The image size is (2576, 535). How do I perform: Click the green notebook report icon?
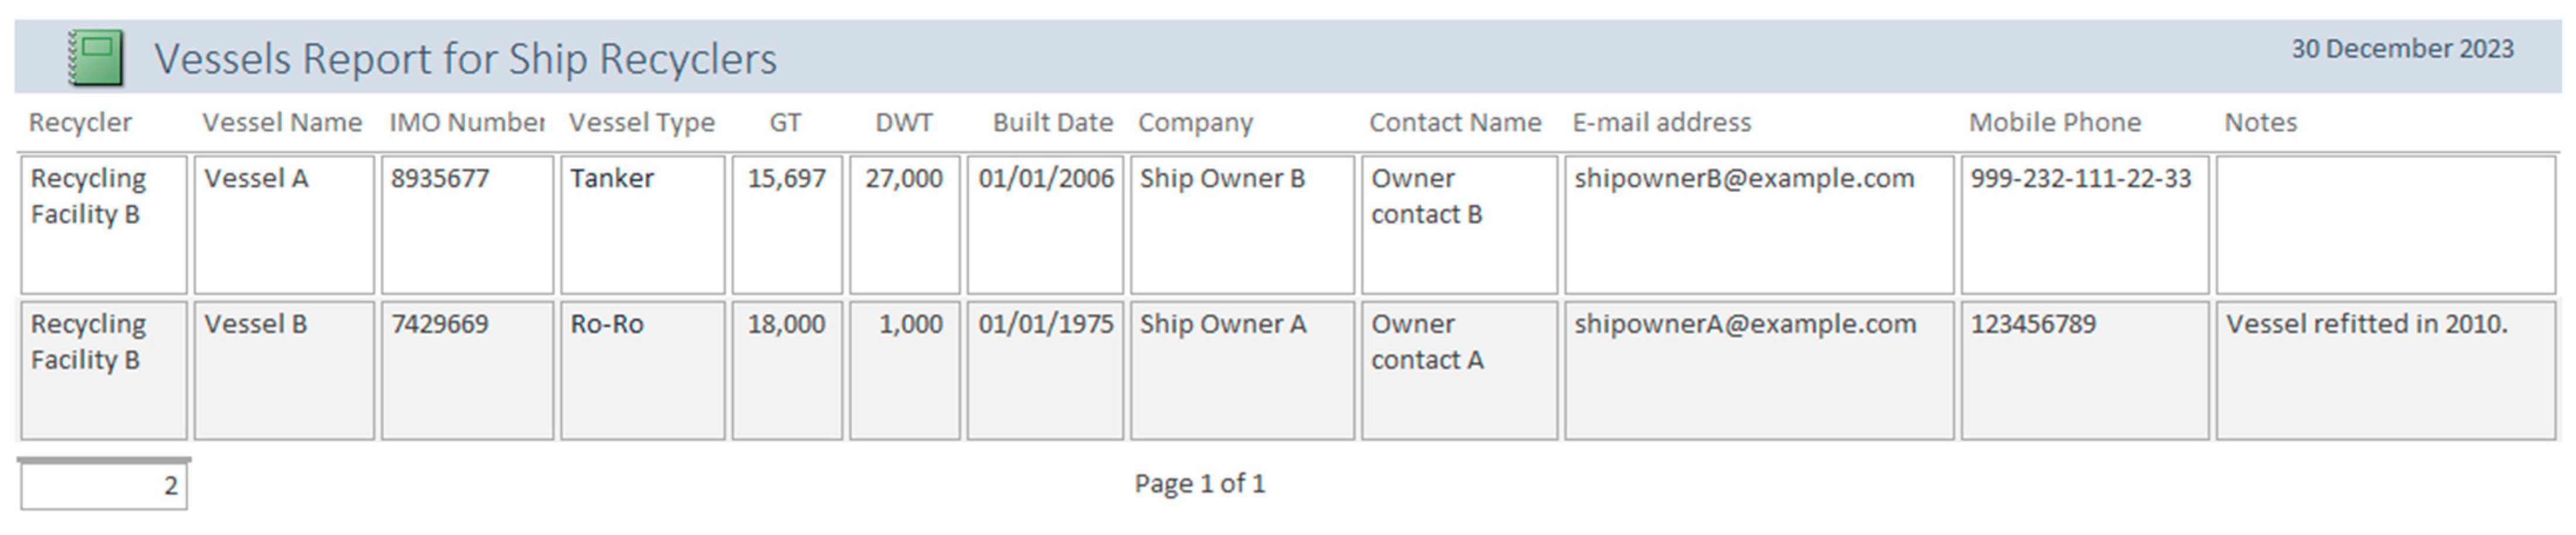96,57
